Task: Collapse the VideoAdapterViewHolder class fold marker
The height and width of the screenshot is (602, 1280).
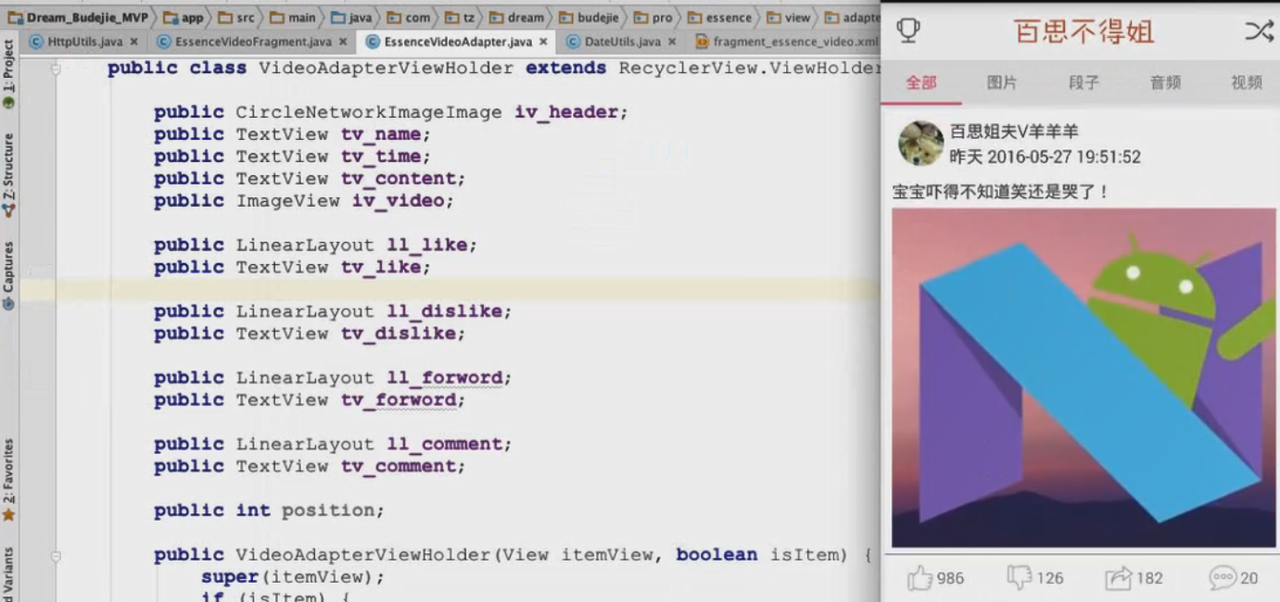Action: (x=56, y=68)
